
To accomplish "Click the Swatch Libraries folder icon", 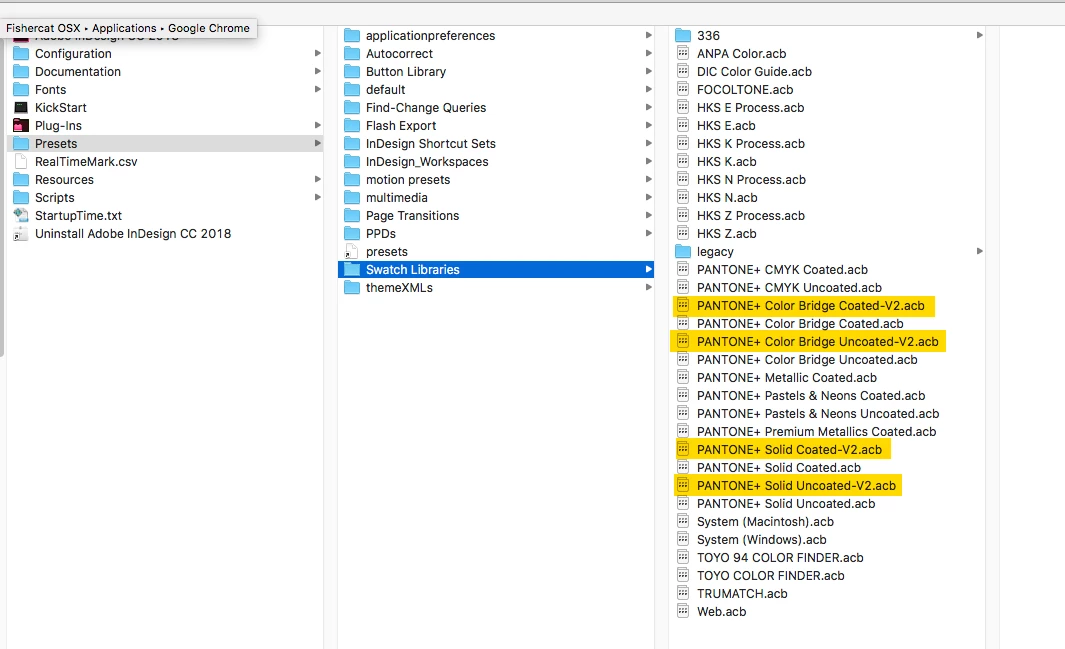I will tap(352, 270).
